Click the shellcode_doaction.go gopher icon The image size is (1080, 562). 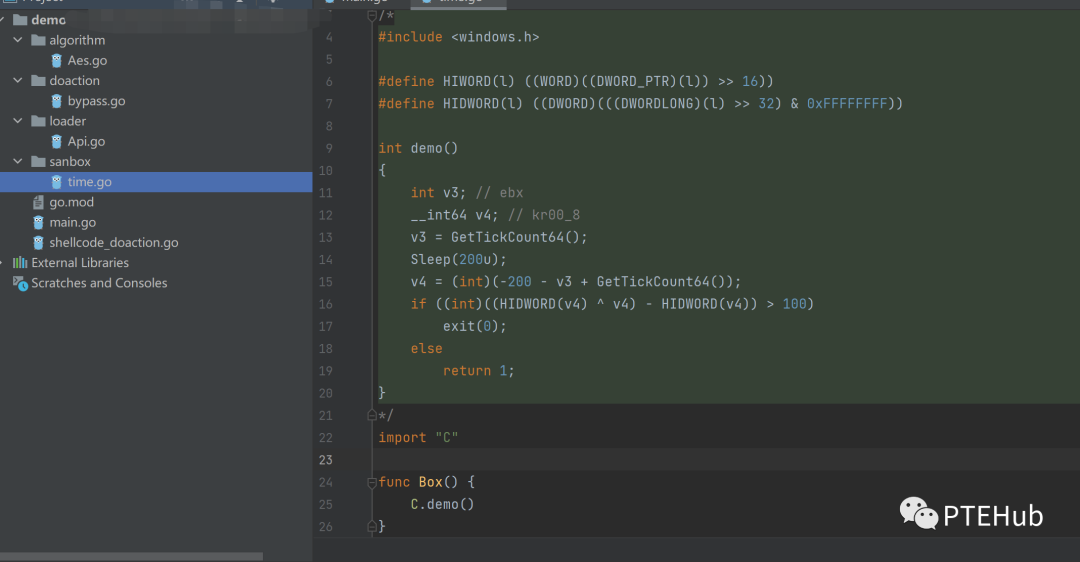[x=39, y=243]
